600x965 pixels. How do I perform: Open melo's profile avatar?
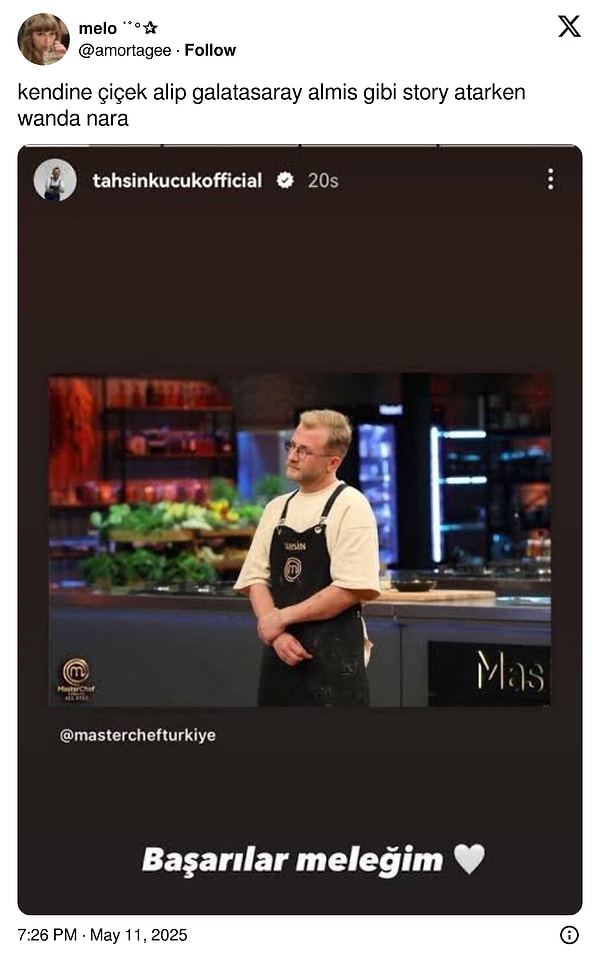click(43, 39)
